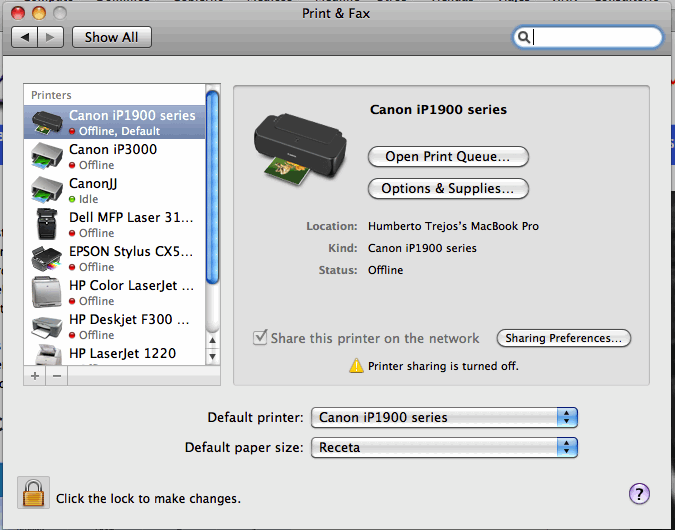Click the Status Offline value
The width and height of the screenshot is (675, 530).
pyautogui.click(x=385, y=270)
